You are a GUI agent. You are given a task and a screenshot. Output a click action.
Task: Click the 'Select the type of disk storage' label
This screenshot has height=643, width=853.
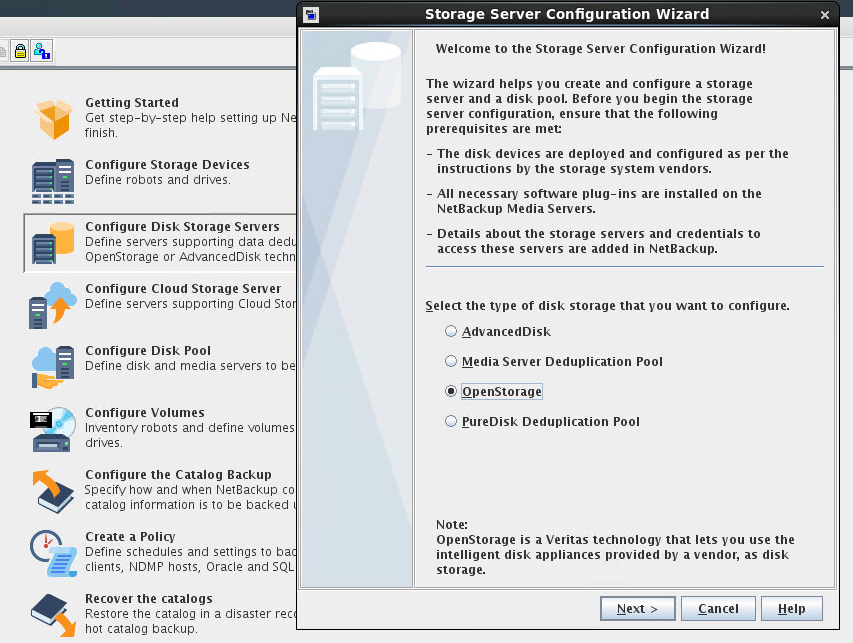(607, 306)
